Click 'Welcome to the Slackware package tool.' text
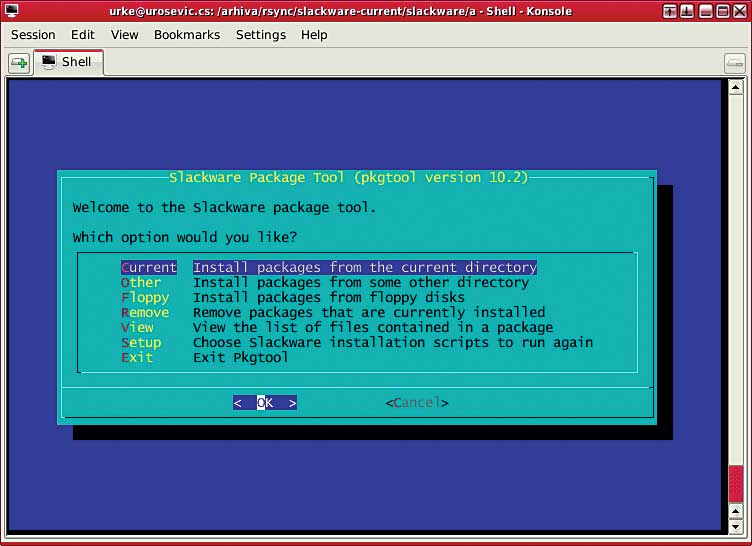752x546 pixels. coord(224,207)
